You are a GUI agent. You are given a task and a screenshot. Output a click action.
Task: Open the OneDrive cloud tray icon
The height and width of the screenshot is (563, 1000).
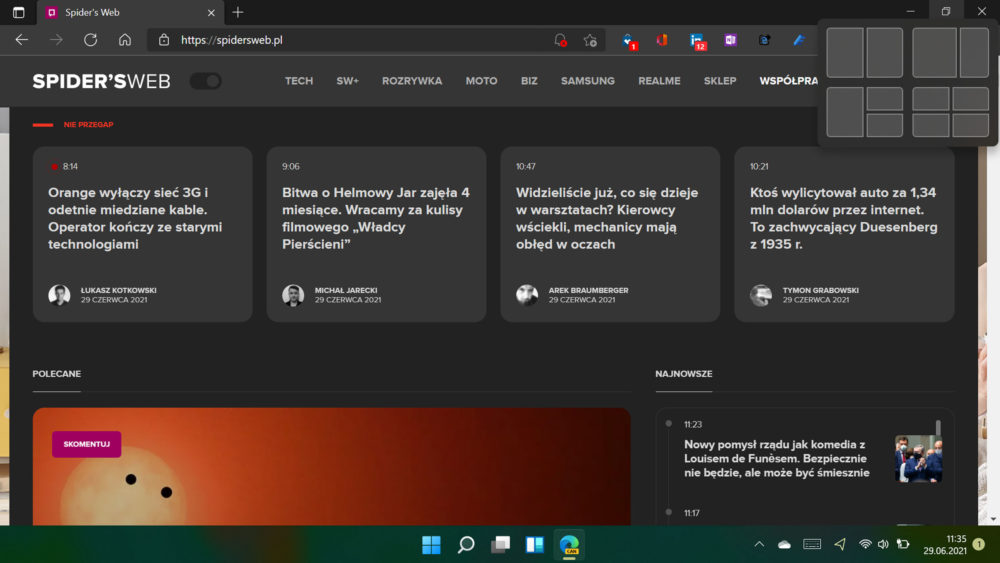click(784, 544)
